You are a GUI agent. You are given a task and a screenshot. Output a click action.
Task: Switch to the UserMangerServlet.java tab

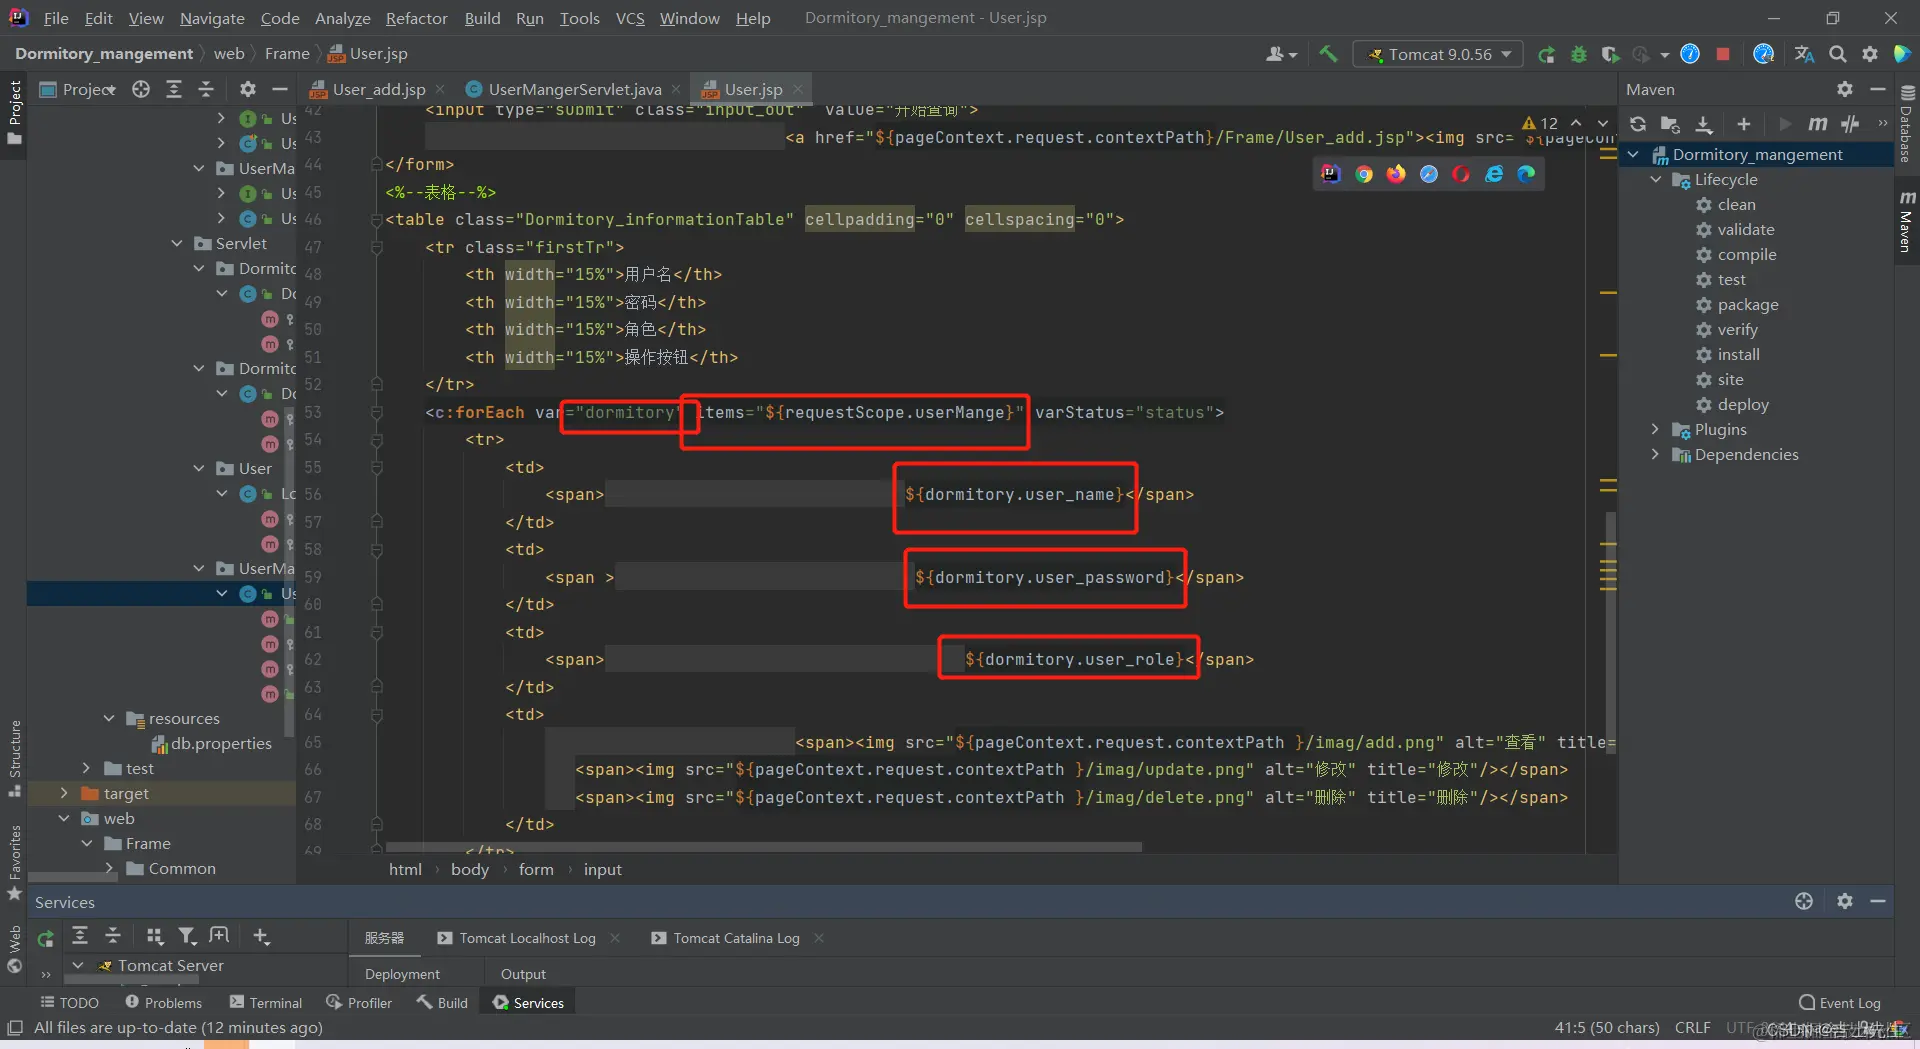click(574, 89)
